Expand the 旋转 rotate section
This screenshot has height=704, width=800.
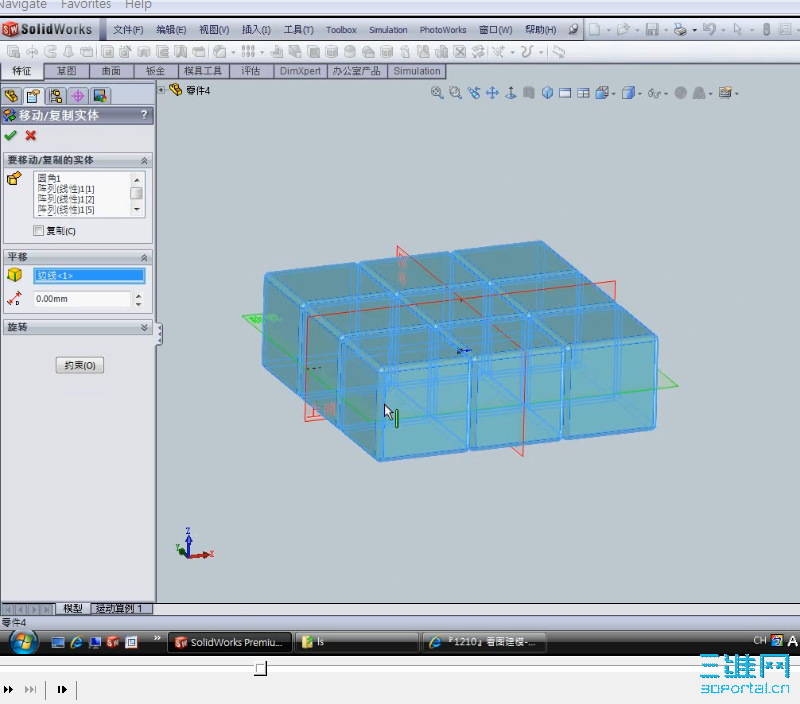coord(144,327)
